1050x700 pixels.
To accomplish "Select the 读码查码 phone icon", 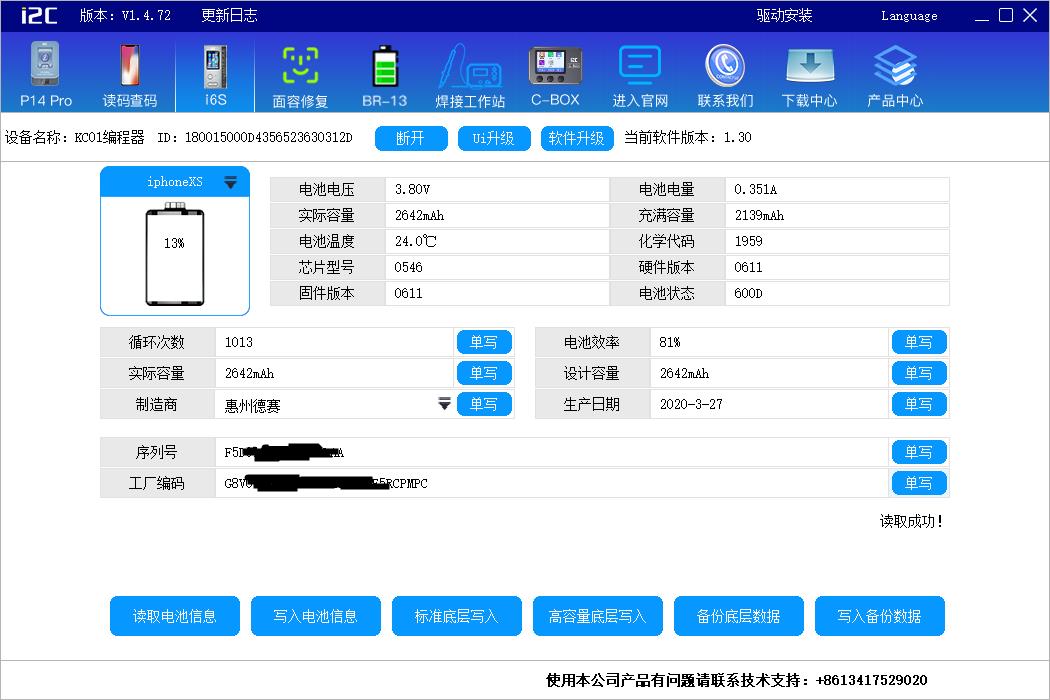I will 129,66.
